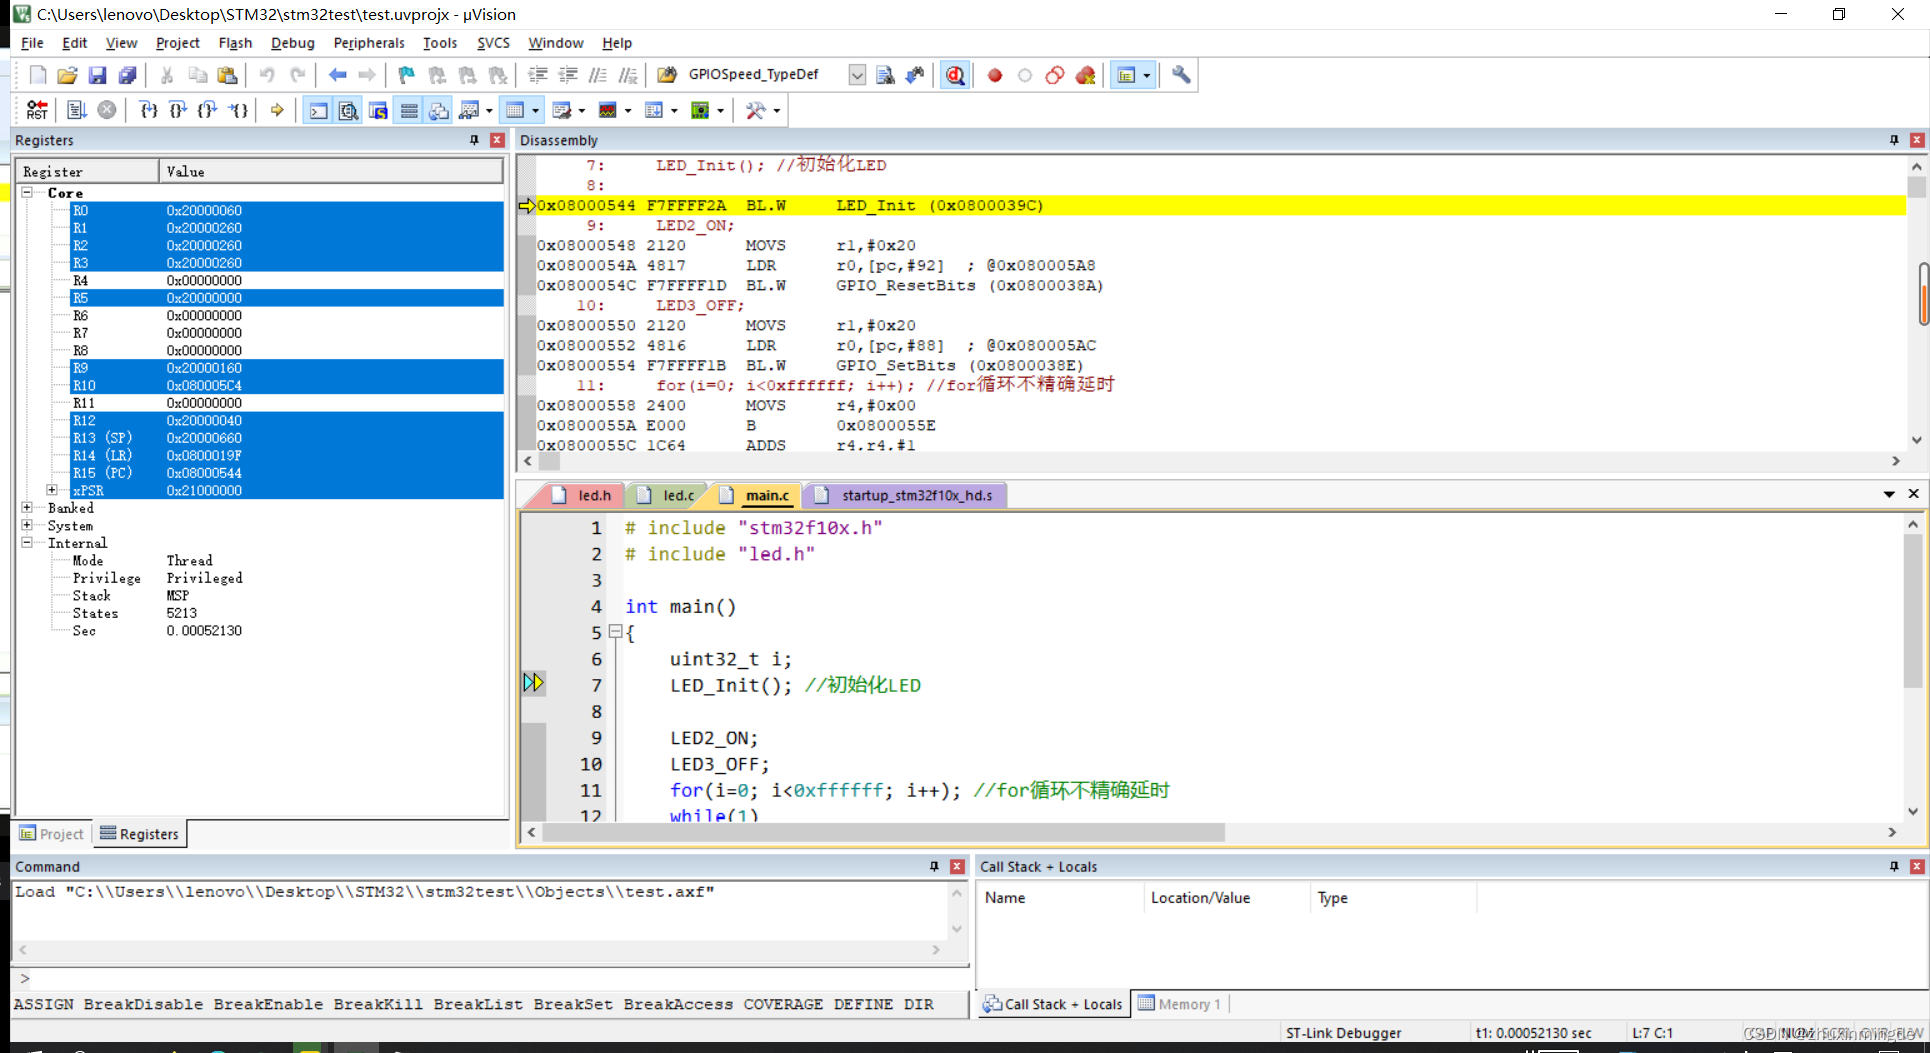Switch to the Project panel tab
The height and width of the screenshot is (1053, 1930).
52,834
